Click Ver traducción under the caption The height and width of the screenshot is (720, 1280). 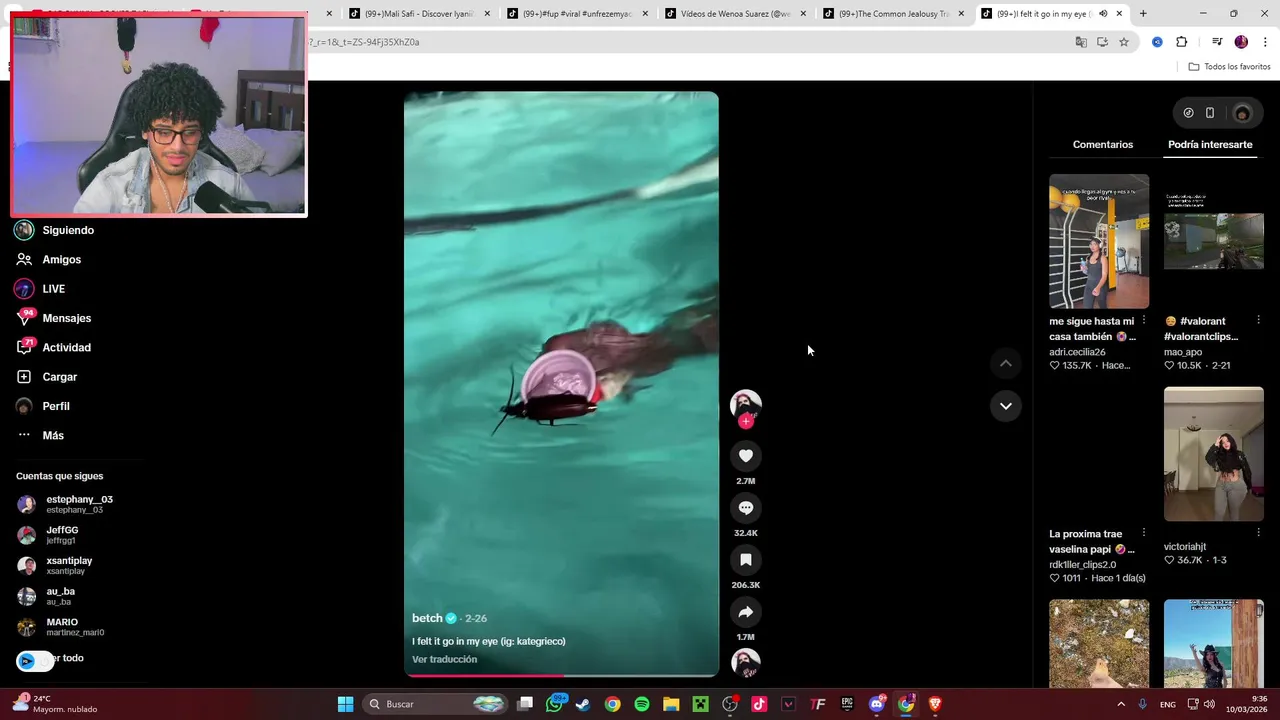[x=444, y=659]
